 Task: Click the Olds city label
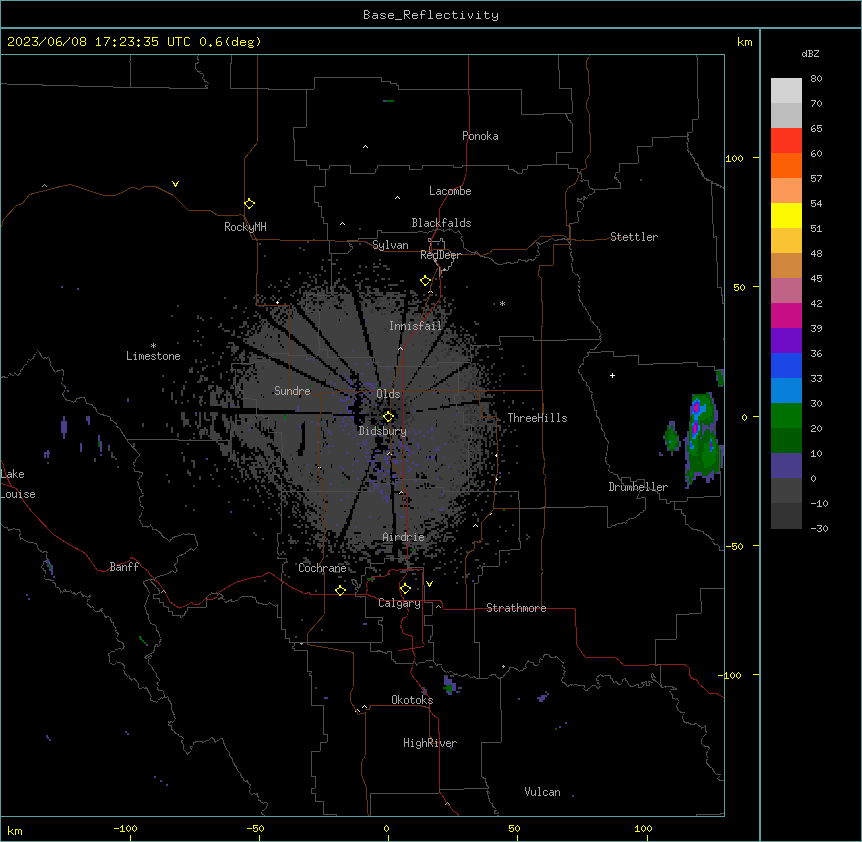388,394
